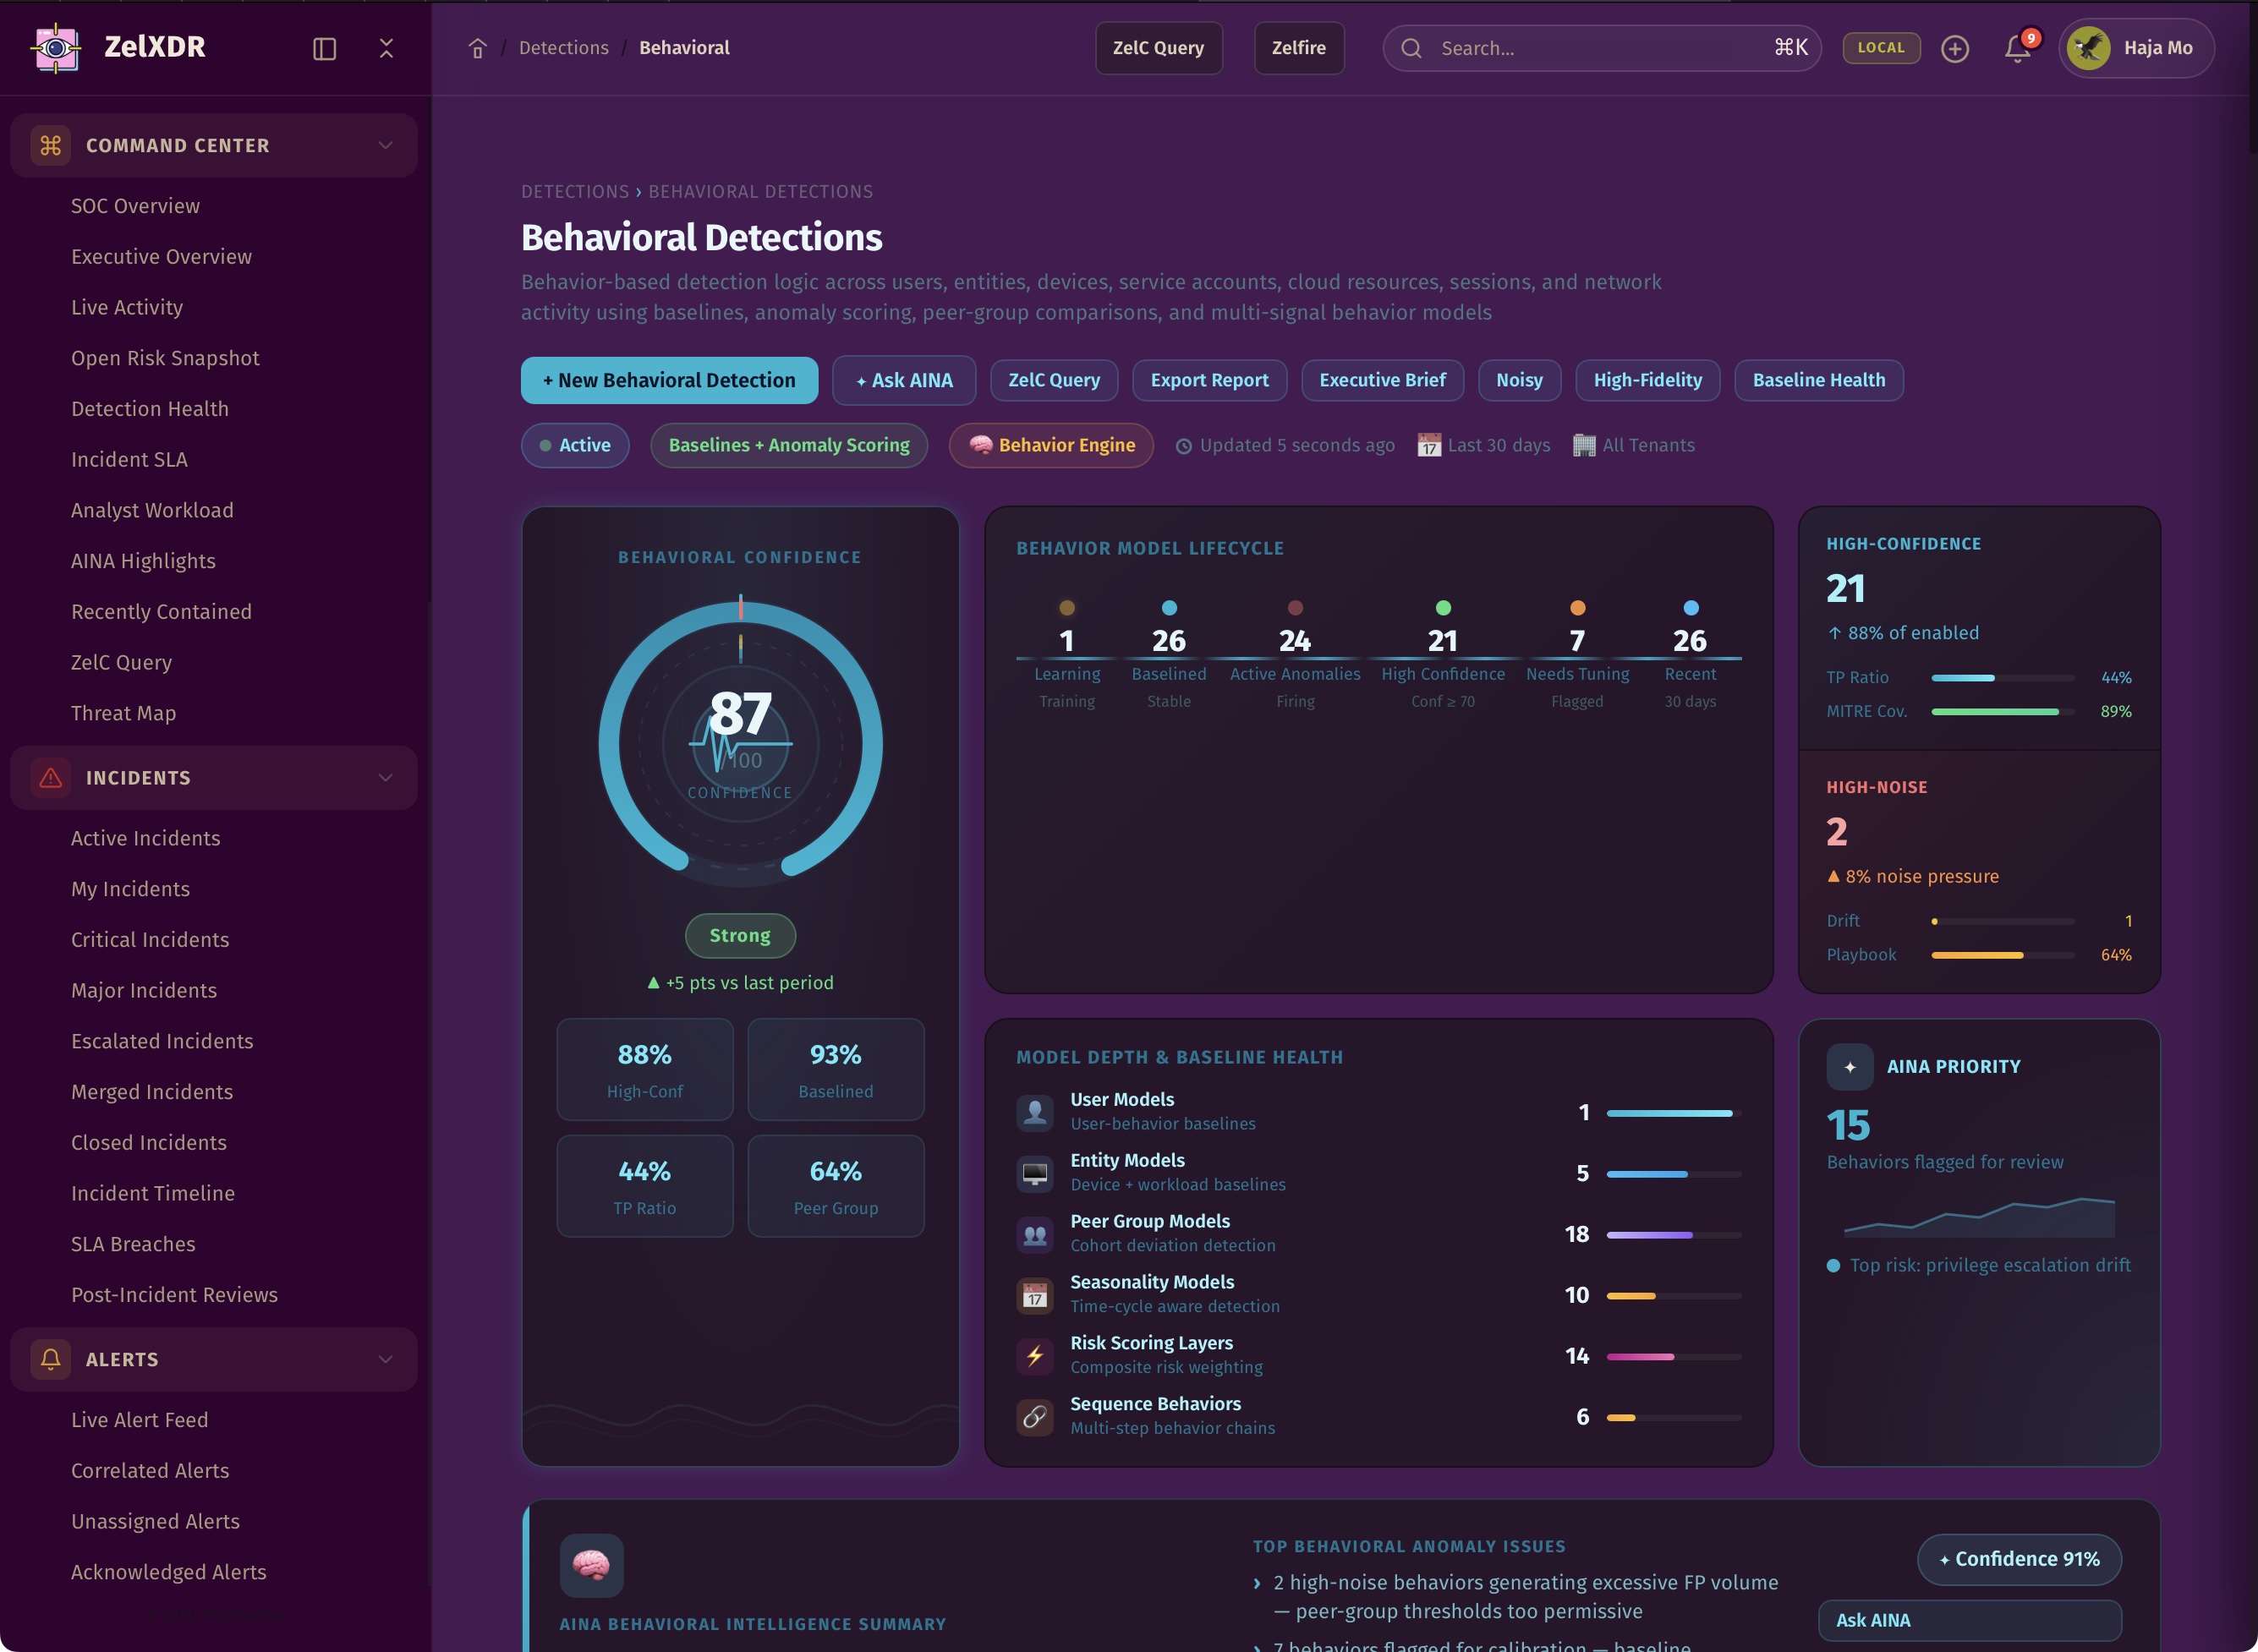Click the Search input field
Viewport: 2258px width, 1652px height.
[x=1600, y=48]
